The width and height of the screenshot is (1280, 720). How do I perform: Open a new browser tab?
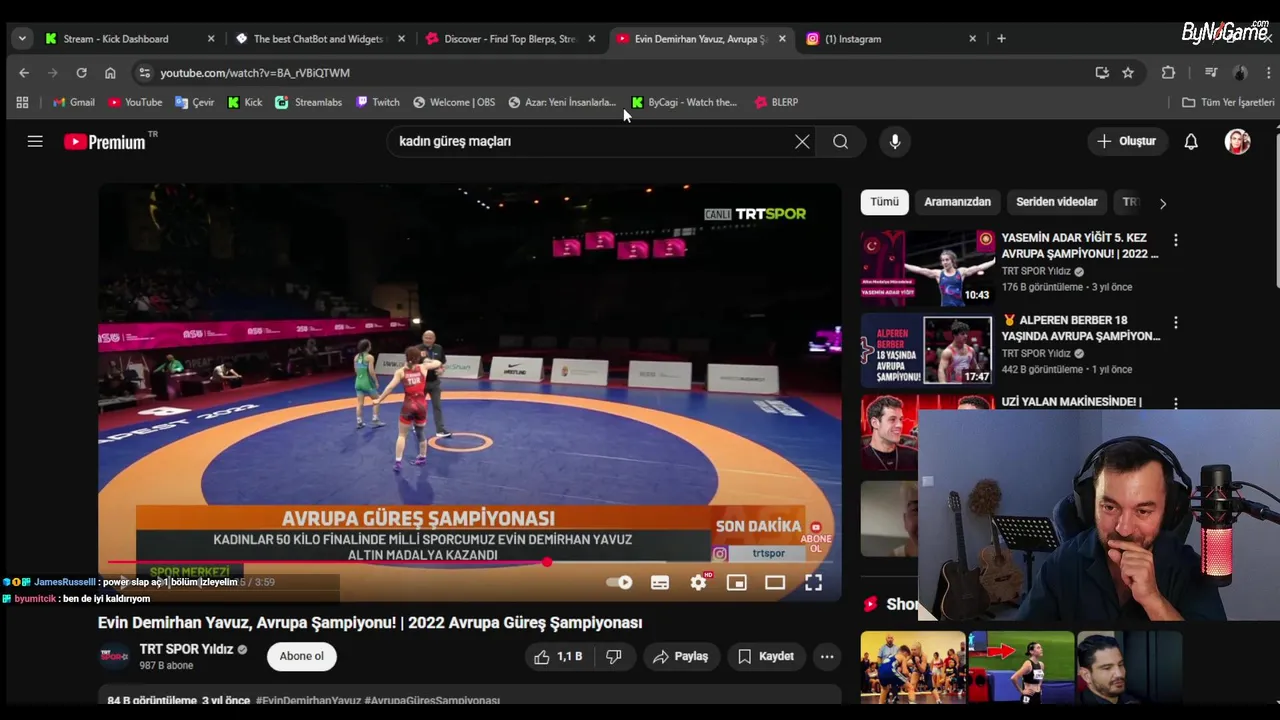tap(1001, 39)
